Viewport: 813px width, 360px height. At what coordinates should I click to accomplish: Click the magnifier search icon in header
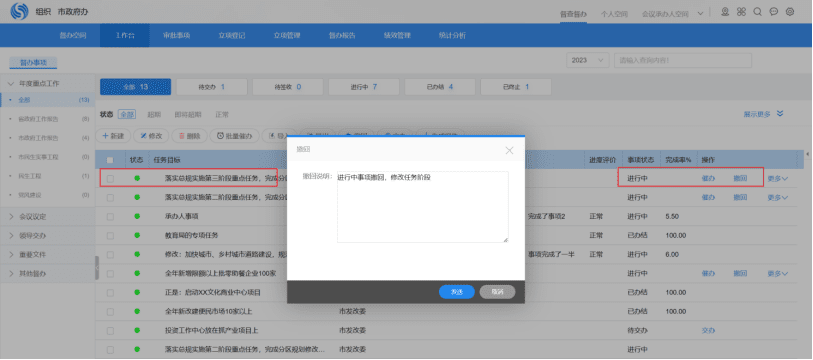point(758,11)
